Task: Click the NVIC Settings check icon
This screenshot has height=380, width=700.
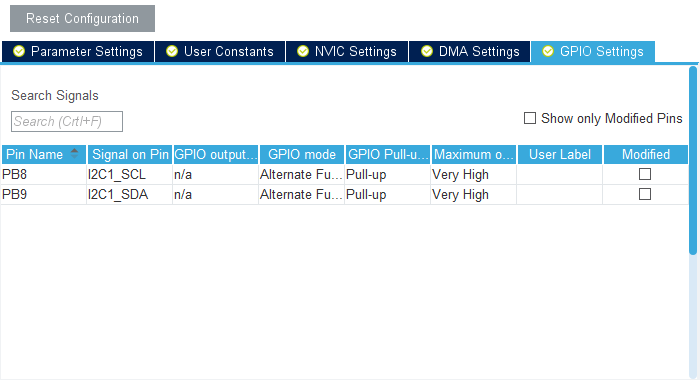Action: click(303, 51)
